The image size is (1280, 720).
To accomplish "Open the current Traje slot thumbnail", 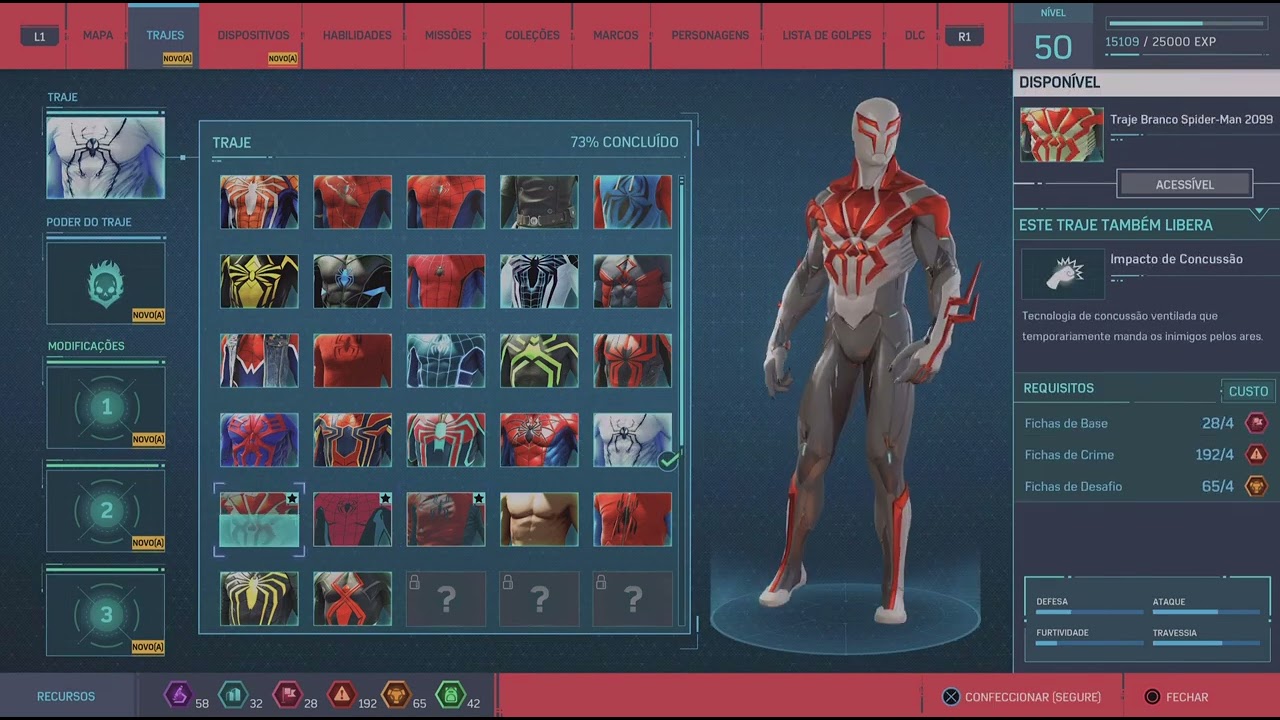I will pyautogui.click(x=105, y=157).
